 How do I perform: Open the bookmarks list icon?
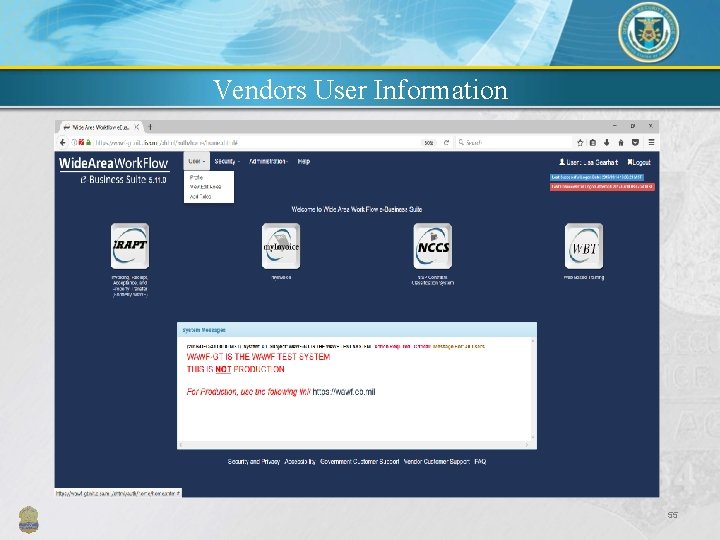(x=593, y=143)
